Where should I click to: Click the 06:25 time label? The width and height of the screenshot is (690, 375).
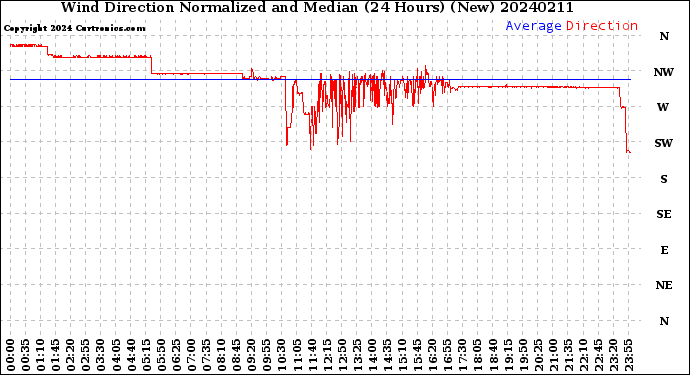click(x=176, y=355)
